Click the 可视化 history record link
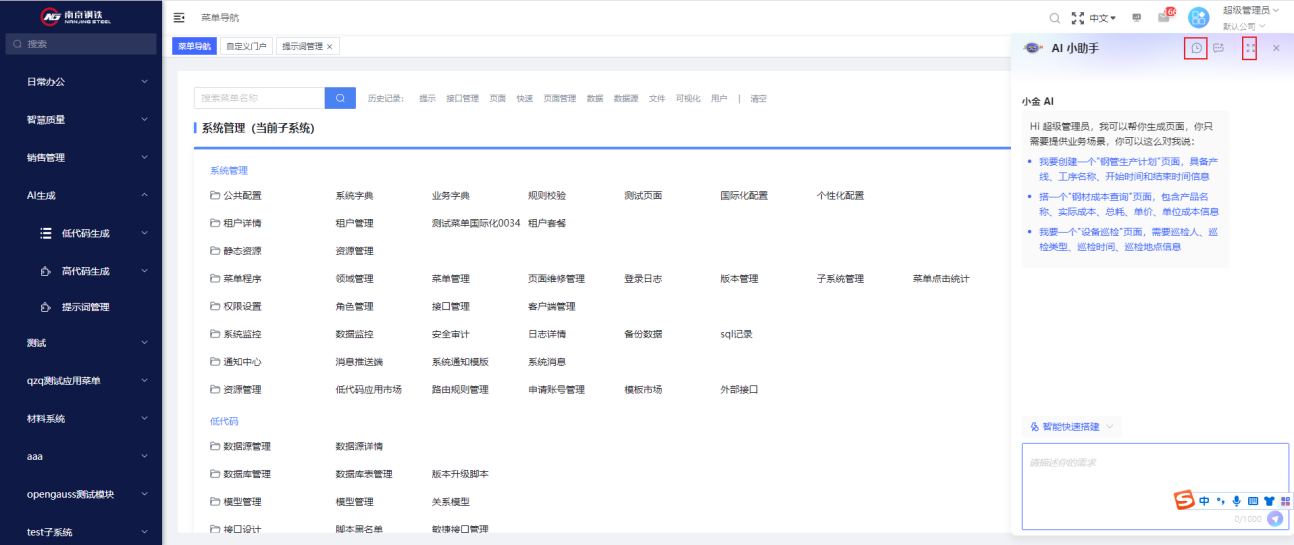Viewport: 1294px width, 545px height. pyautogui.click(x=687, y=98)
